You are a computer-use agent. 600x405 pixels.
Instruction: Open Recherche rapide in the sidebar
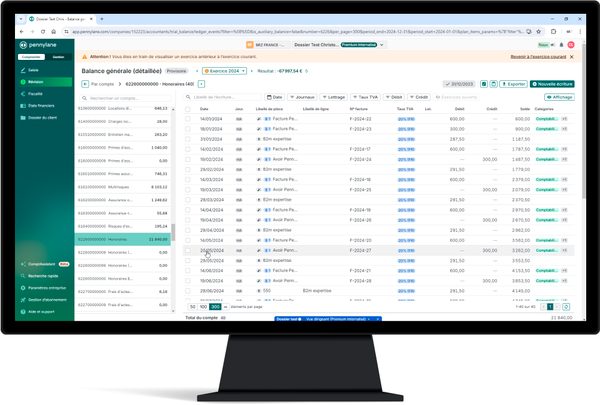click(44, 276)
